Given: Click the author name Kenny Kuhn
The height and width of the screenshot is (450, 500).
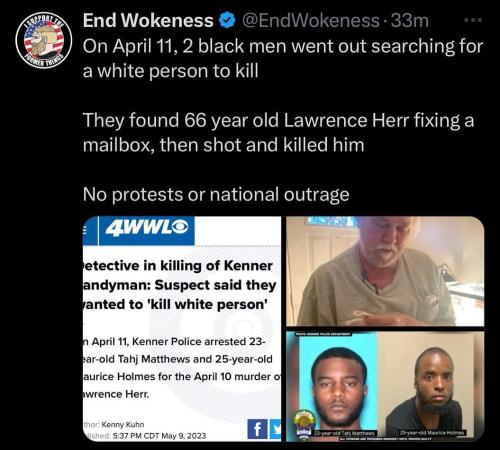Looking at the screenshot, I should tap(123, 425).
